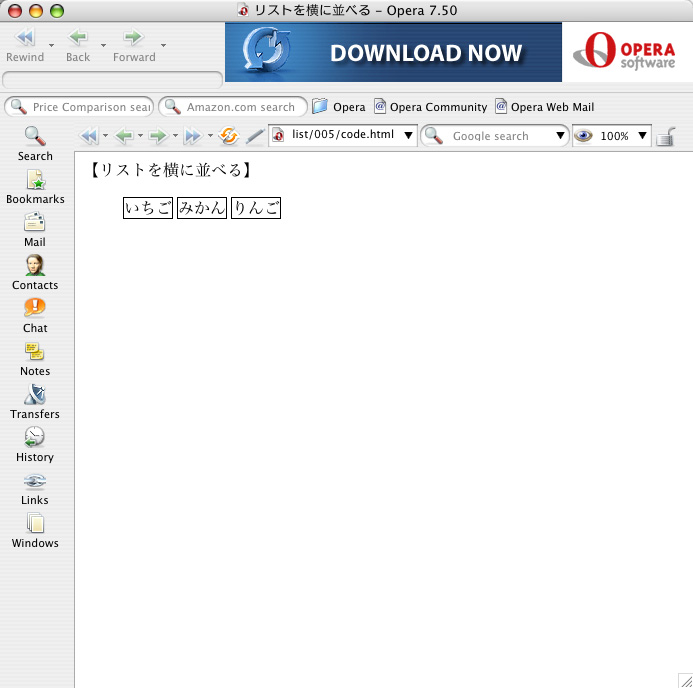Click the window resize grip

[x=685, y=680]
